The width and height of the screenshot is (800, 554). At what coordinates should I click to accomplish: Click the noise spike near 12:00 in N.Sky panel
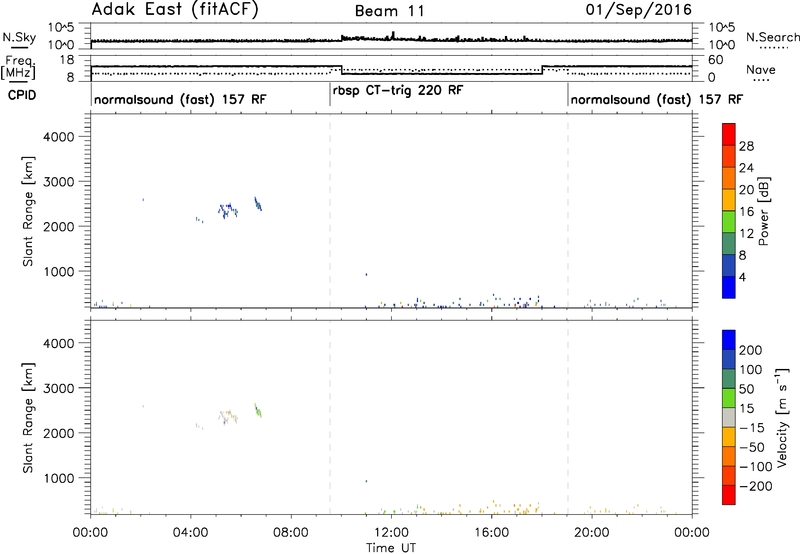[393, 36]
